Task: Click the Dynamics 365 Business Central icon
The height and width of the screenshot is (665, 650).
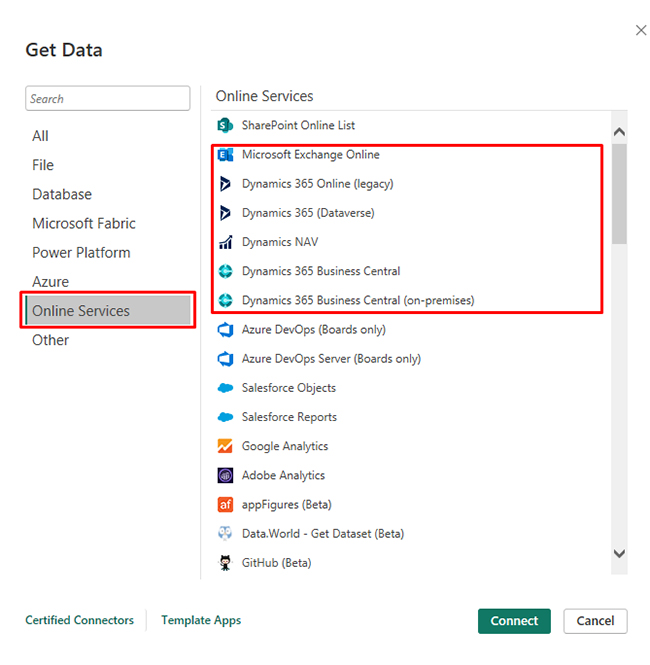Action: pos(225,271)
